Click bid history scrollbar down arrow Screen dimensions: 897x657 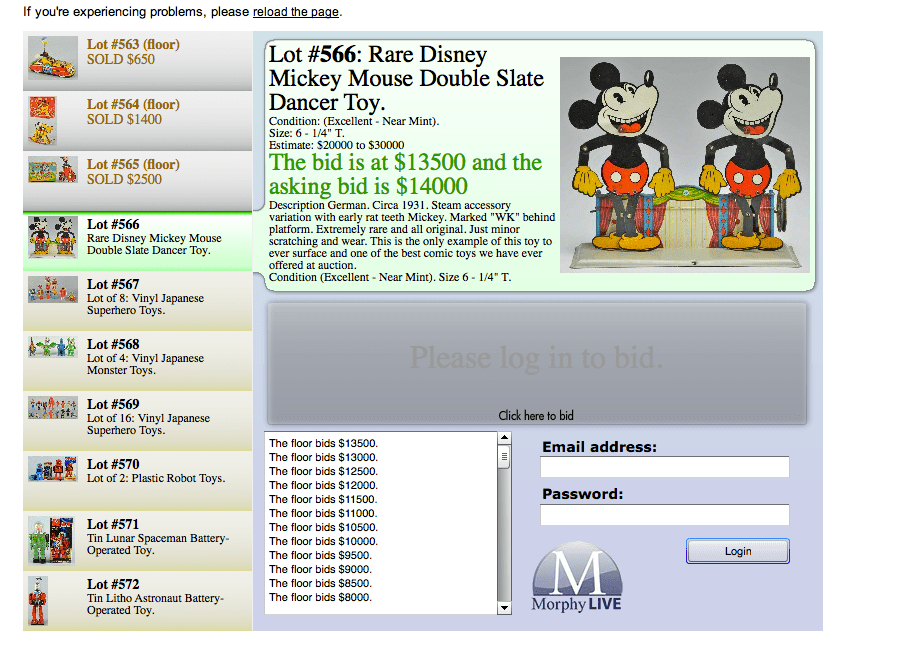[x=504, y=608]
